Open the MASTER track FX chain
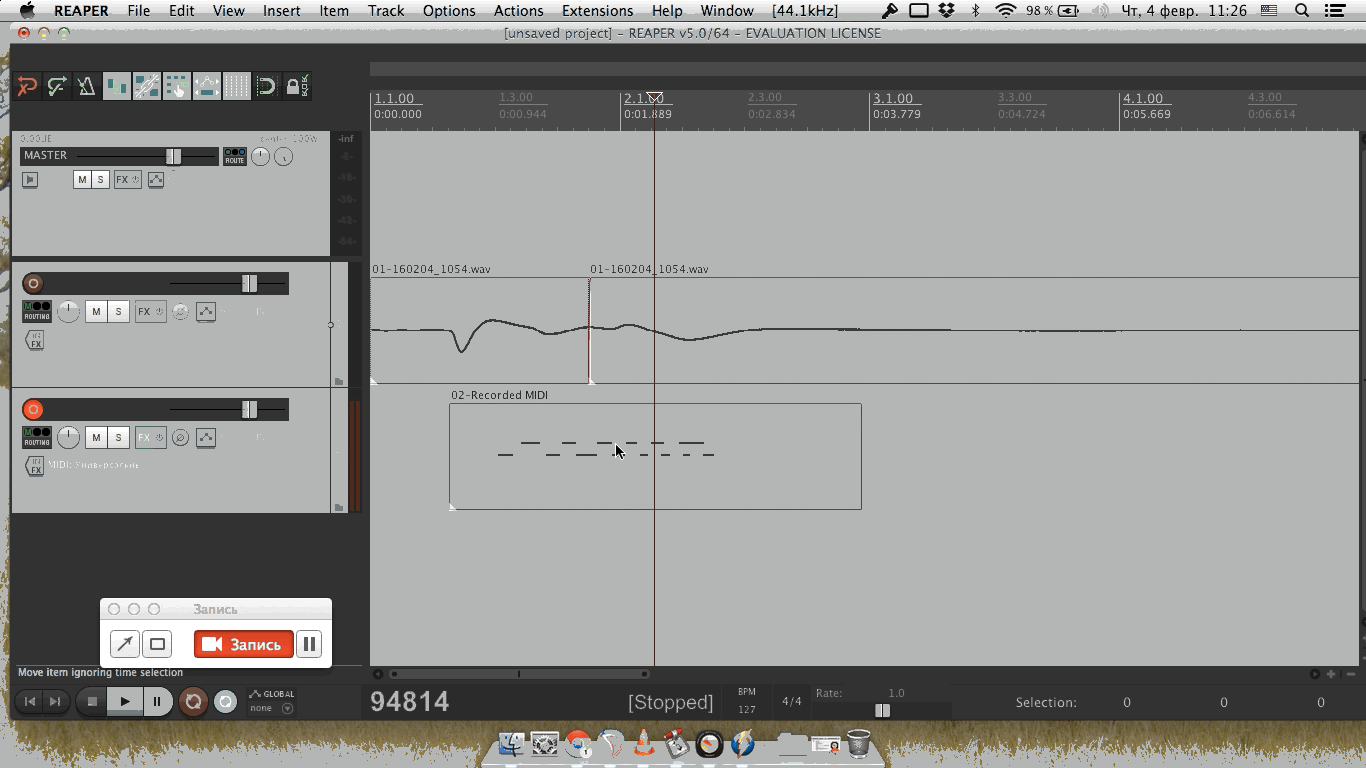 click(127, 180)
